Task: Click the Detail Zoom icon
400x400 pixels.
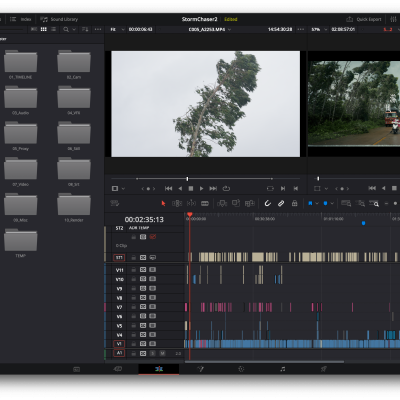Action: click(360, 203)
